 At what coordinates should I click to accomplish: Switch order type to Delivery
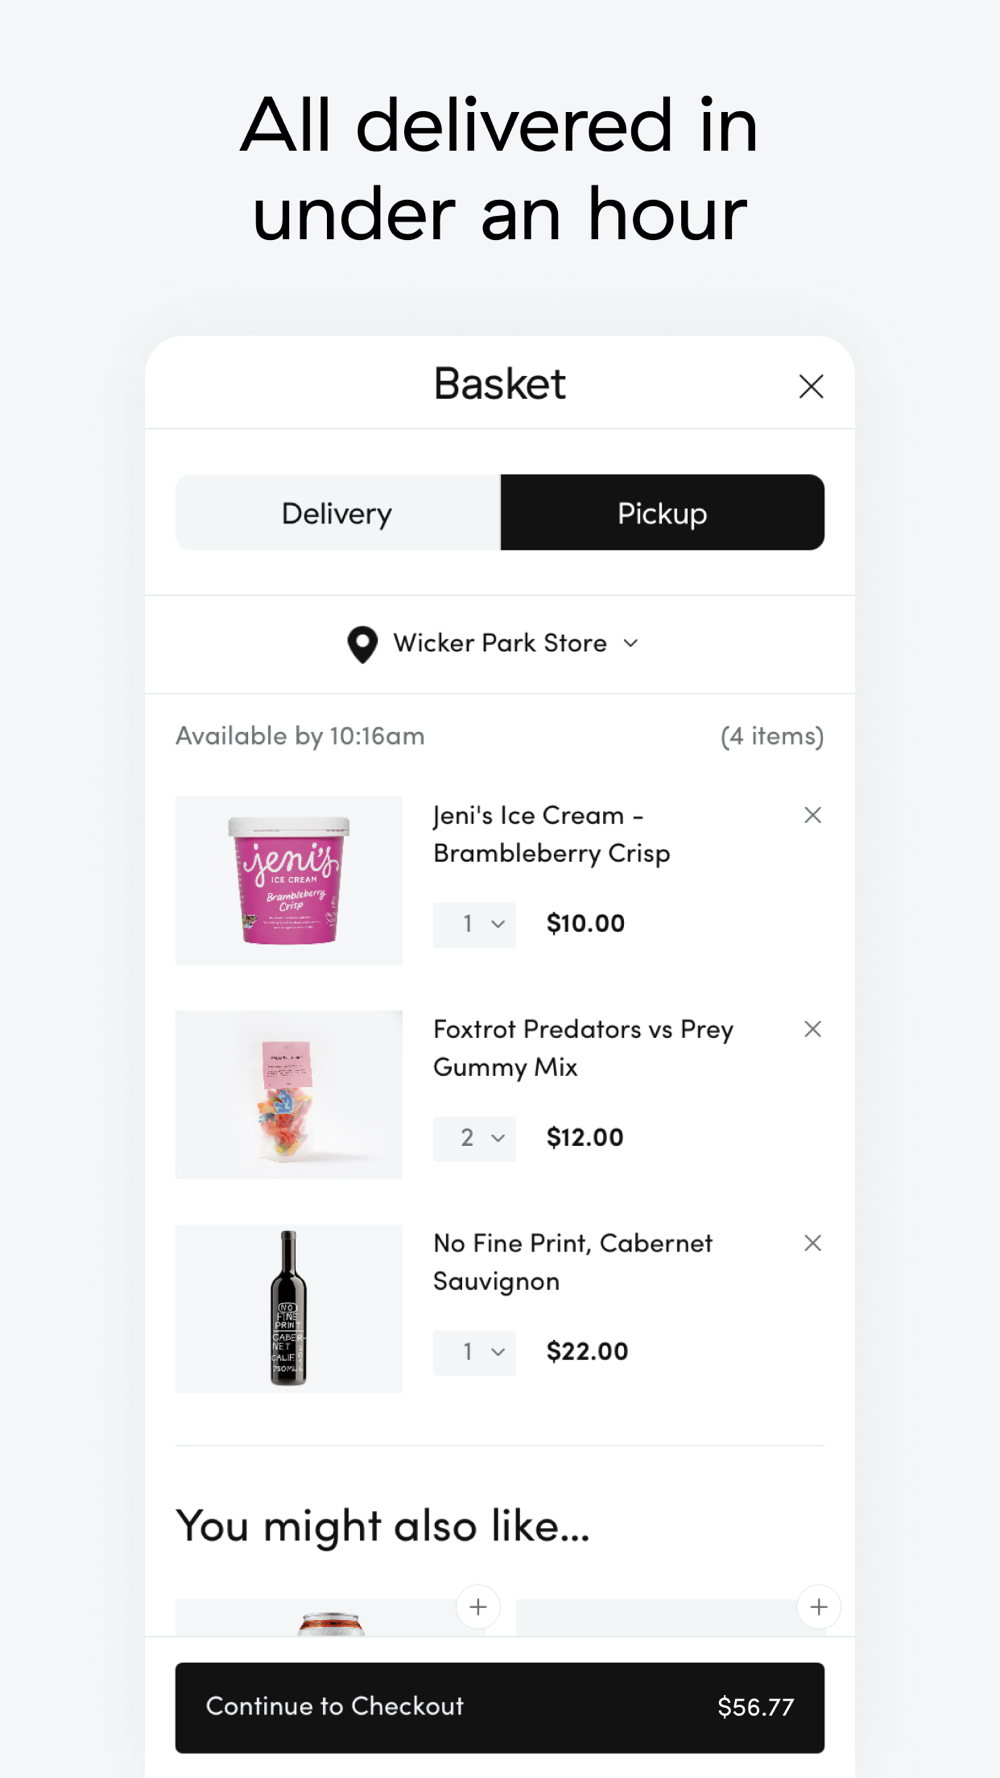(338, 513)
